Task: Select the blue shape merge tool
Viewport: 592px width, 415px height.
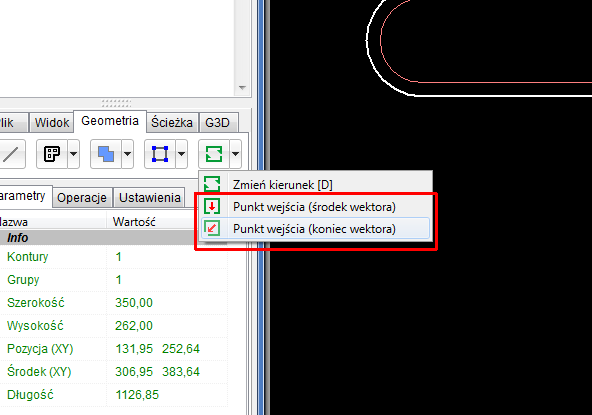Action: coord(106,154)
